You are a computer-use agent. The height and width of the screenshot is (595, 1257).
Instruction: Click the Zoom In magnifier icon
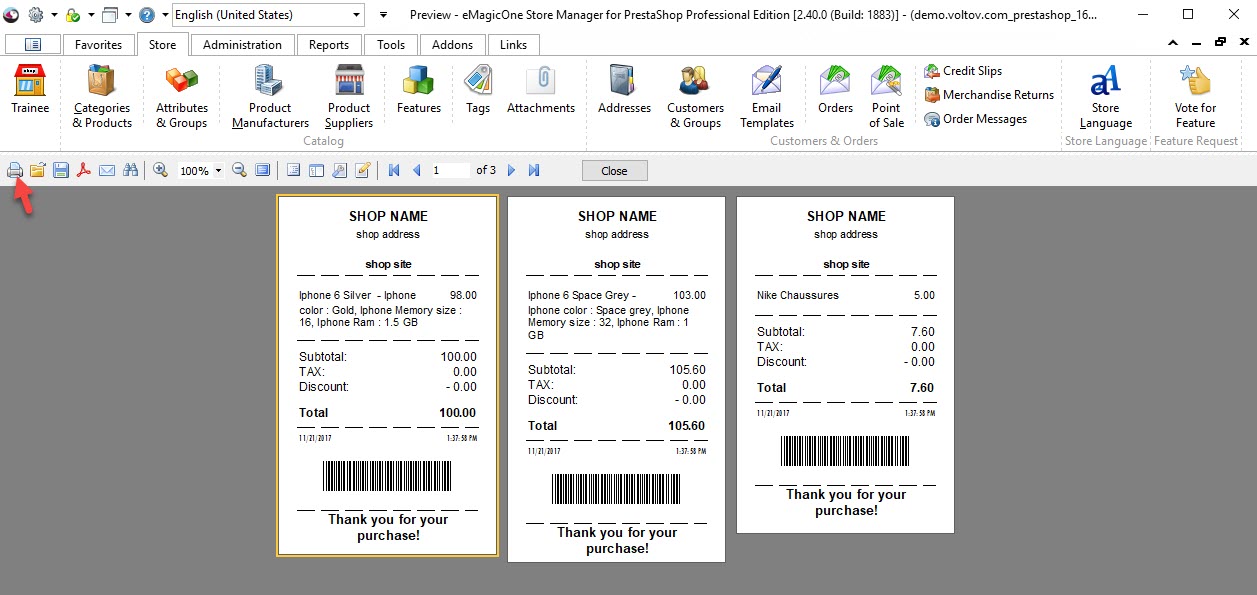(x=160, y=169)
